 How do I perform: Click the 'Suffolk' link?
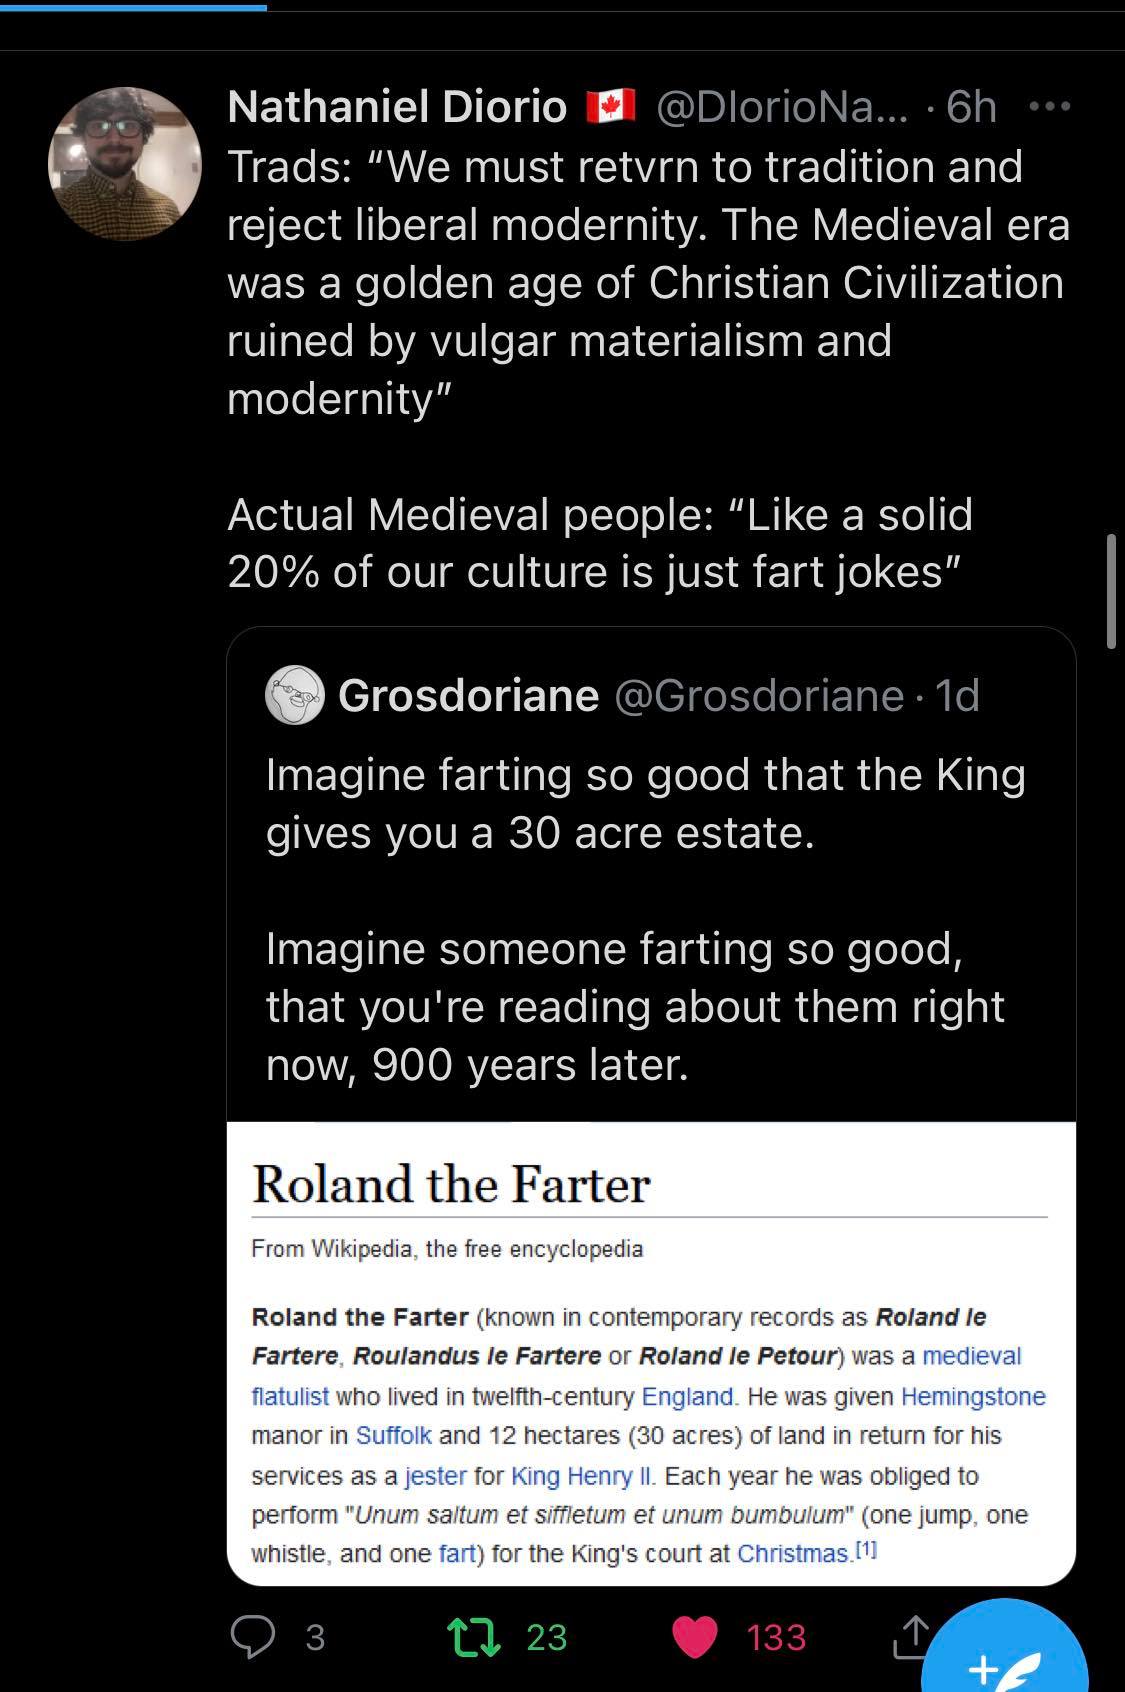click(x=393, y=1435)
